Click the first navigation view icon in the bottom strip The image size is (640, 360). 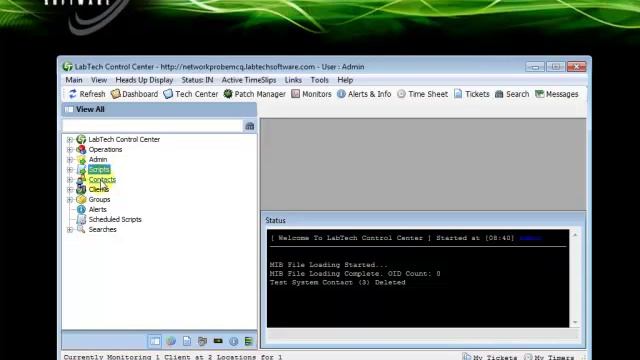click(155, 341)
